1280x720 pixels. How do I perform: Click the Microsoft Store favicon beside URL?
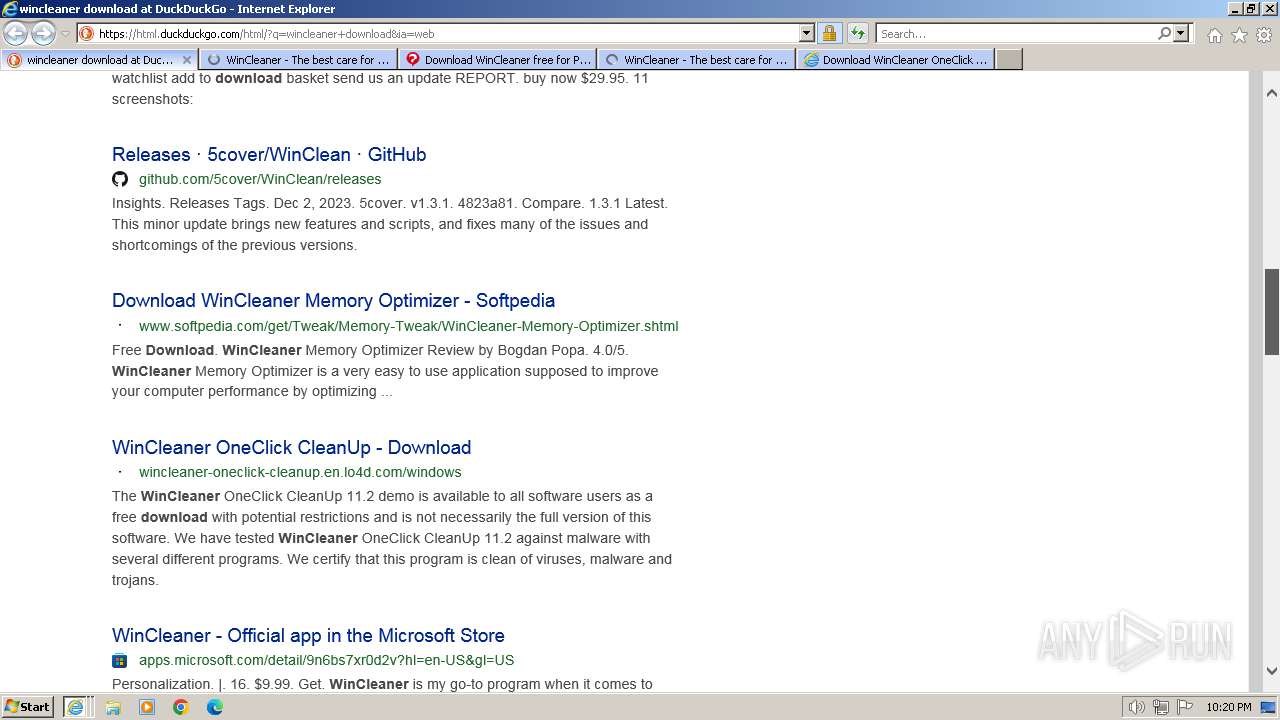click(120, 660)
